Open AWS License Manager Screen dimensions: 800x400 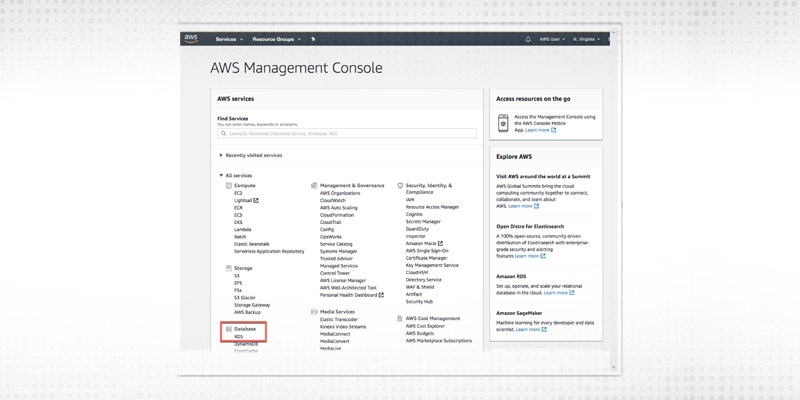coord(343,280)
